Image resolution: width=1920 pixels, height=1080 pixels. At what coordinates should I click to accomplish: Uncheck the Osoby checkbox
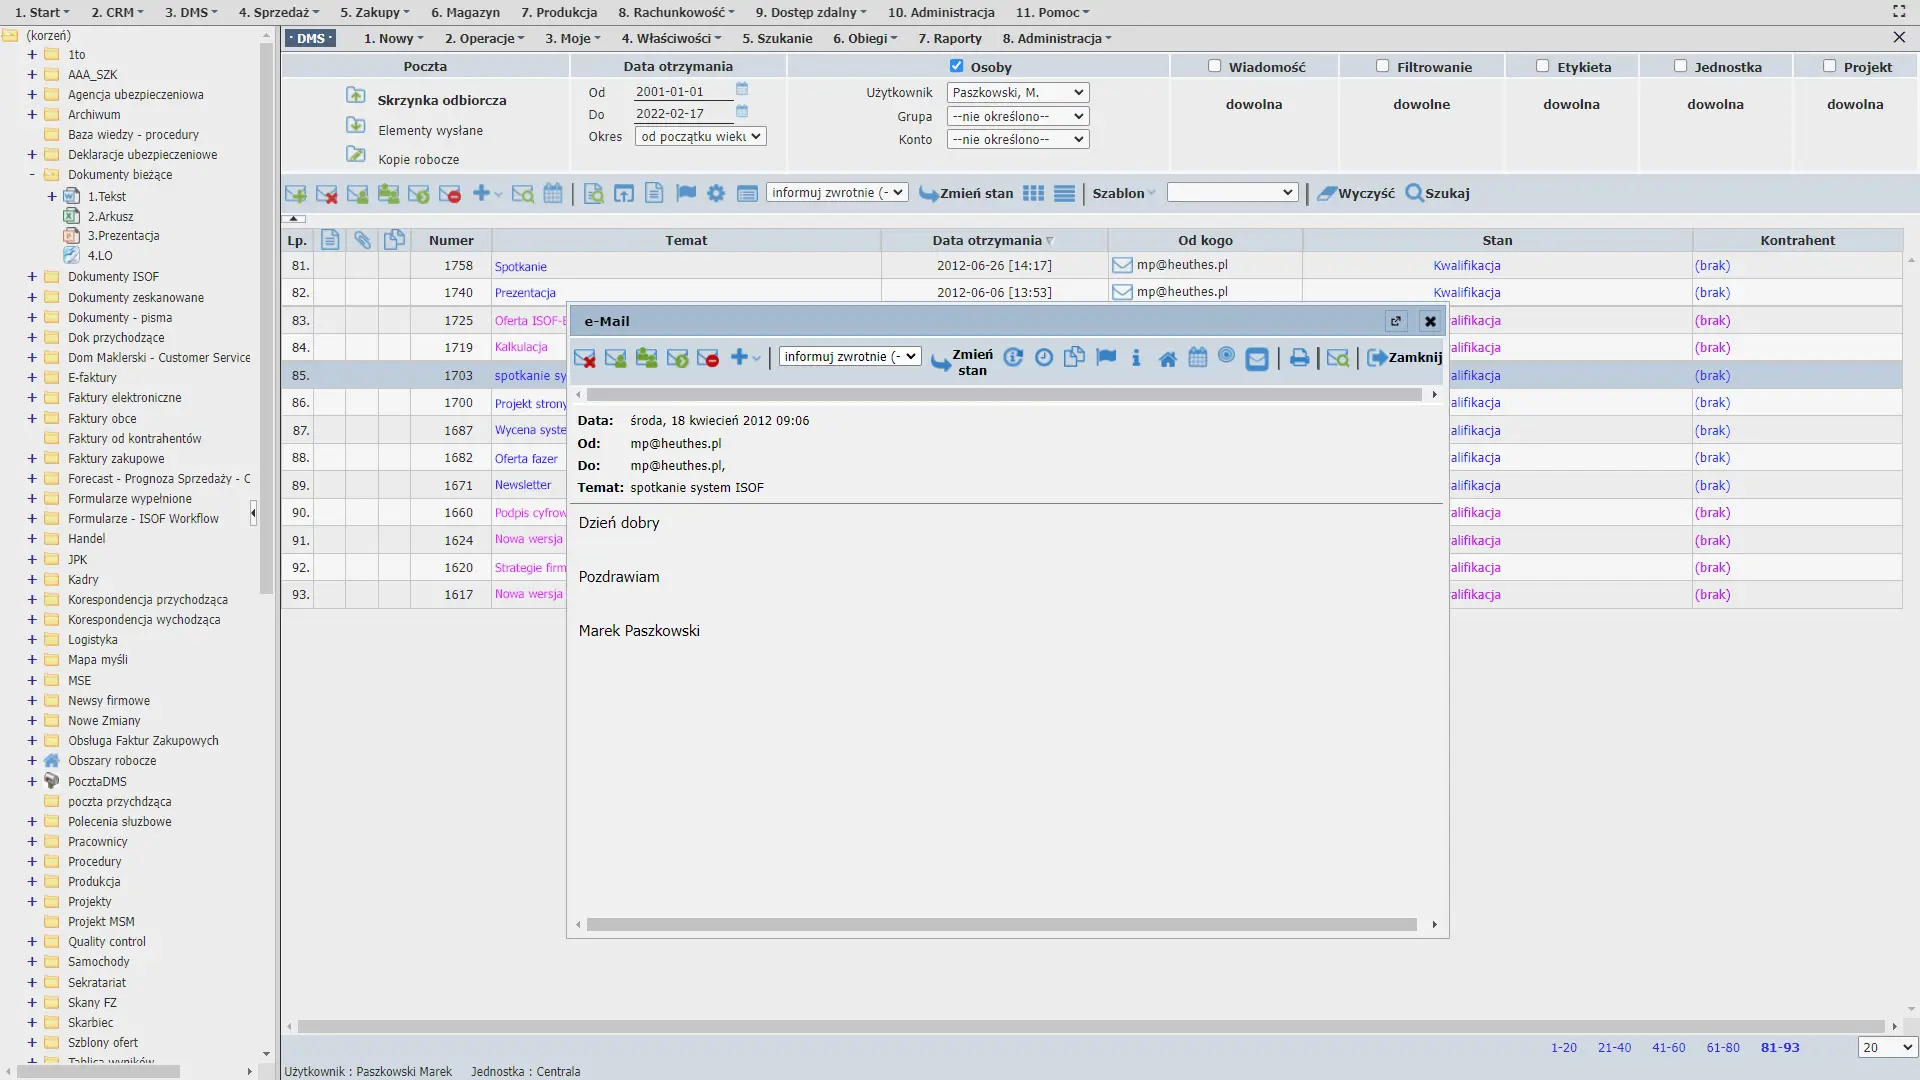pos(957,66)
